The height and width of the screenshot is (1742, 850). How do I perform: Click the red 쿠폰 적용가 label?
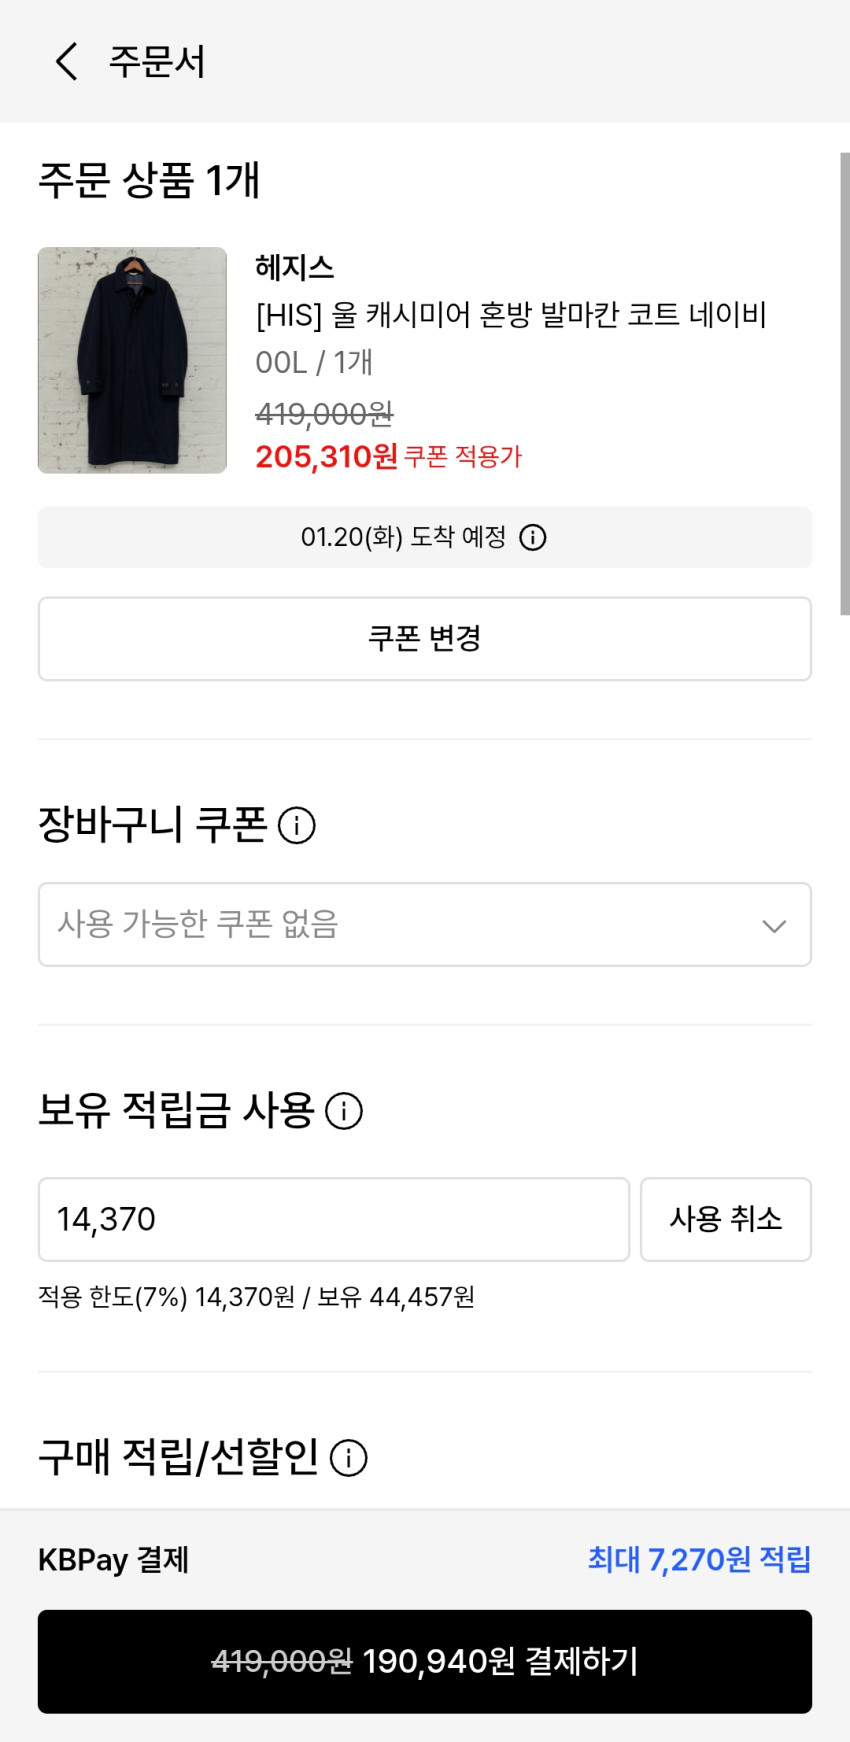(463, 457)
